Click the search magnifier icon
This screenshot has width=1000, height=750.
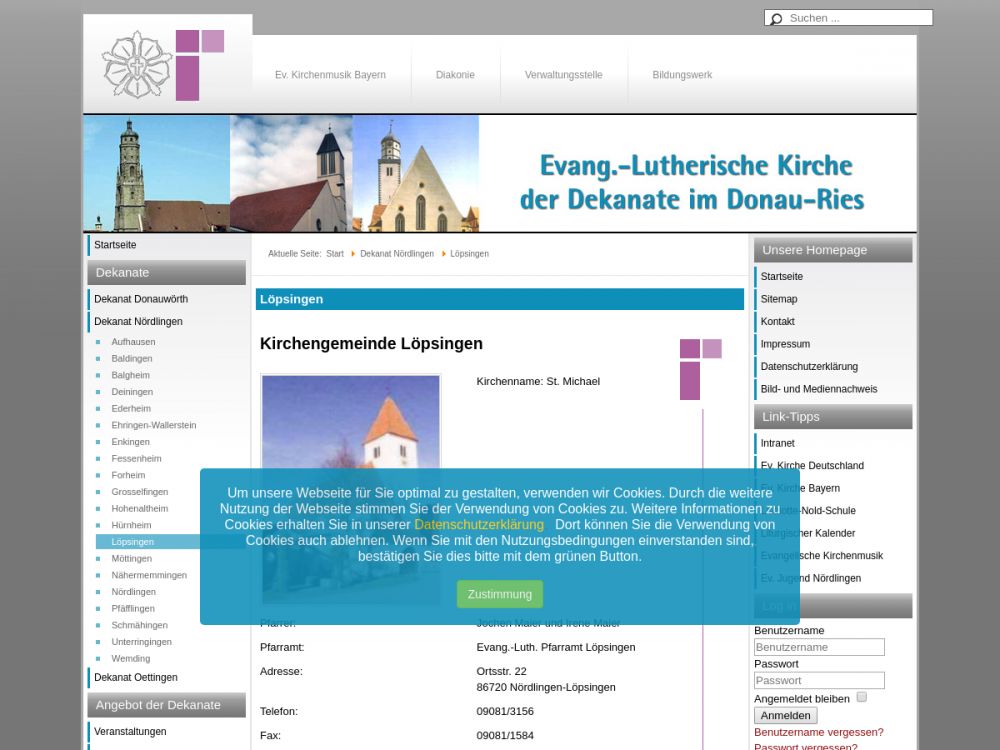[776, 19]
